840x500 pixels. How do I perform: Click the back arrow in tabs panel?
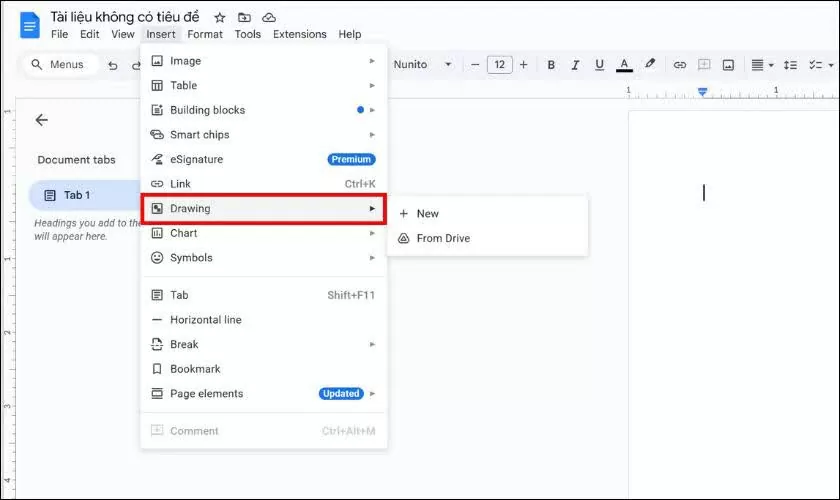click(x=42, y=120)
